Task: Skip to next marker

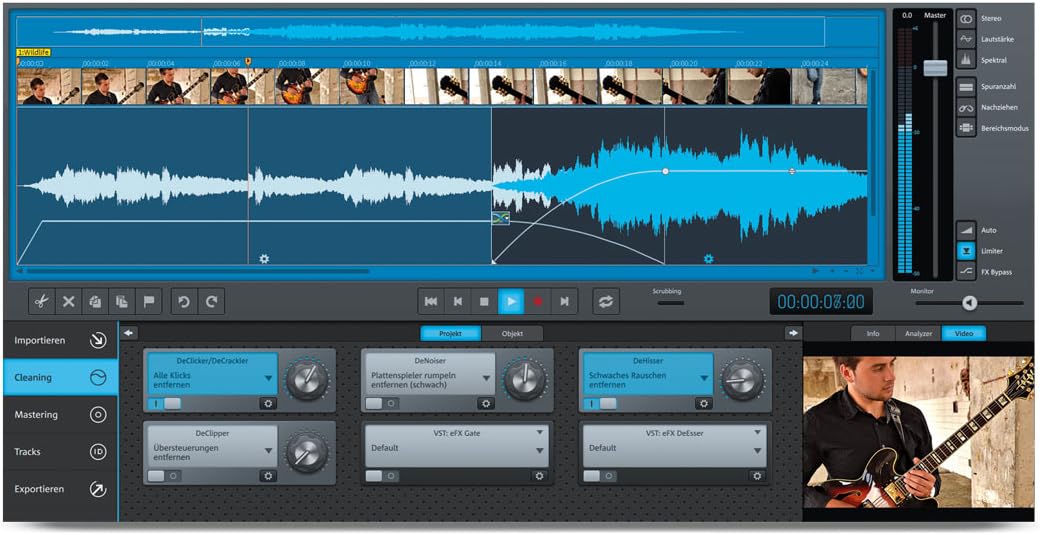Action: (x=564, y=302)
